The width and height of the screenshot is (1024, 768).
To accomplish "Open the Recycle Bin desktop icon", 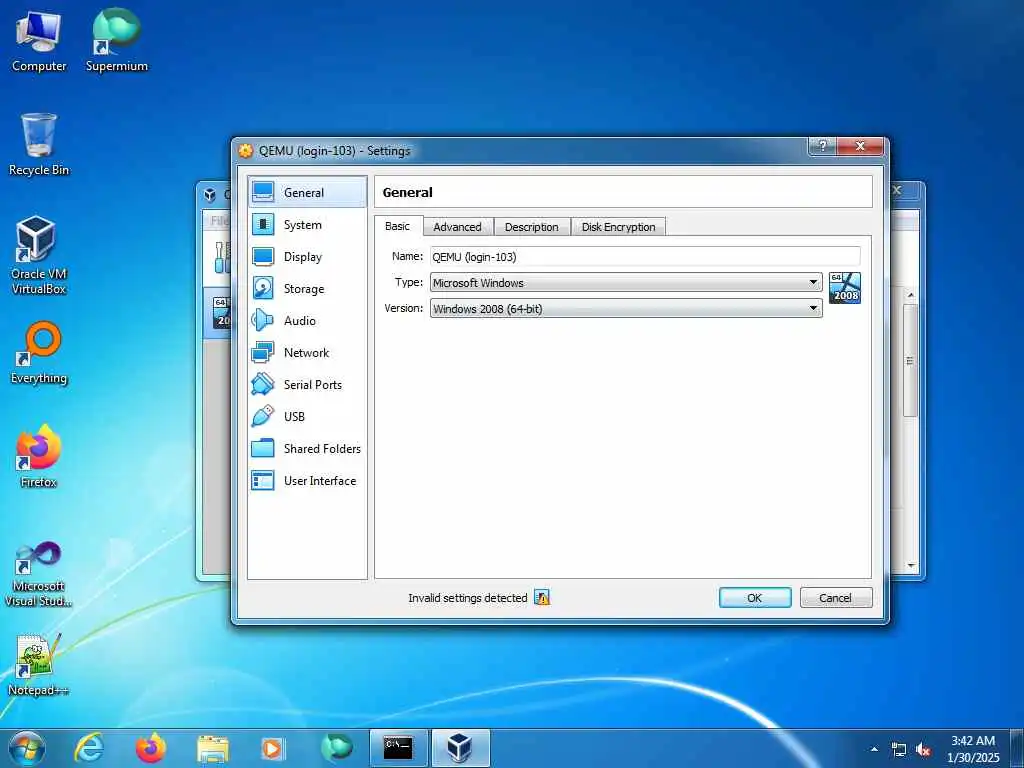I will pos(39,144).
